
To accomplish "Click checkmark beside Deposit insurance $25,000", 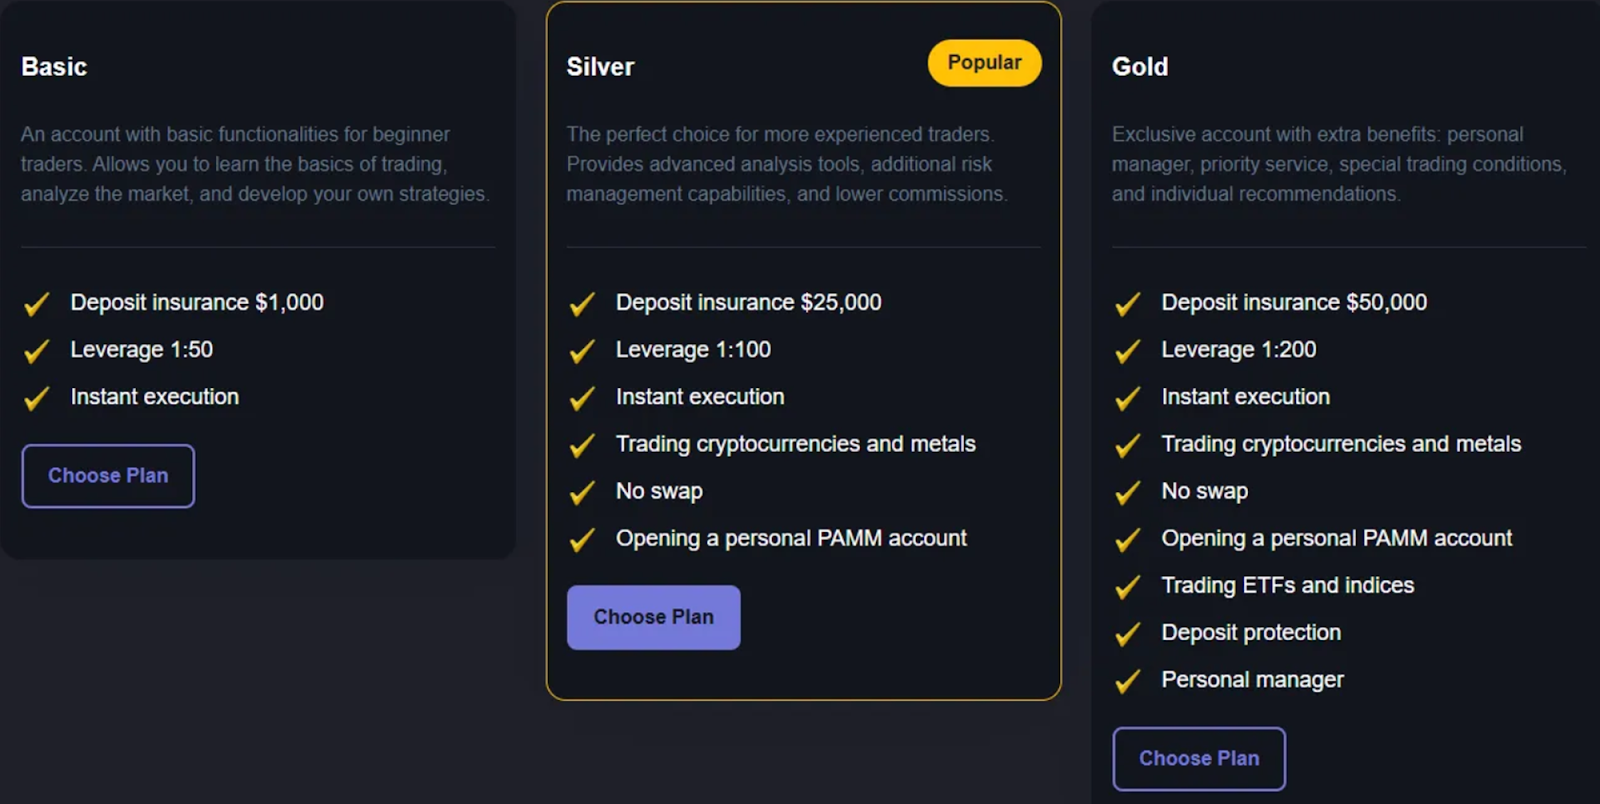I will pyautogui.click(x=582, y=304).
